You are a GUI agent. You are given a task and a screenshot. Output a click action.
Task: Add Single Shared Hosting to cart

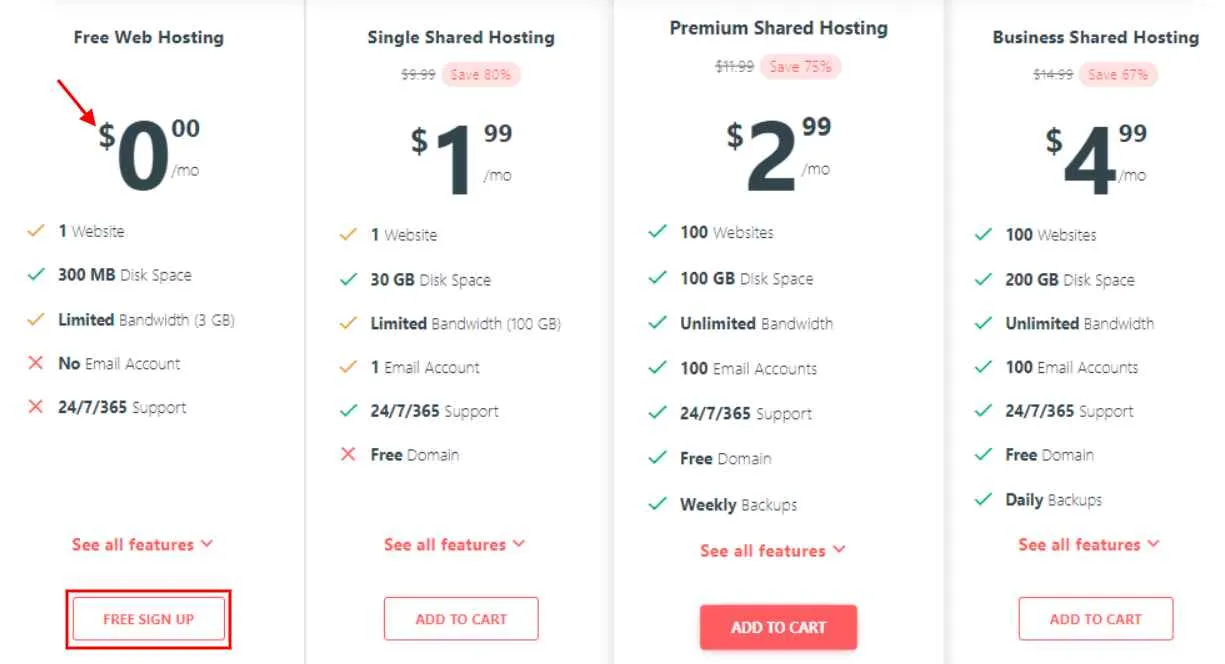[x=461, y=619]
